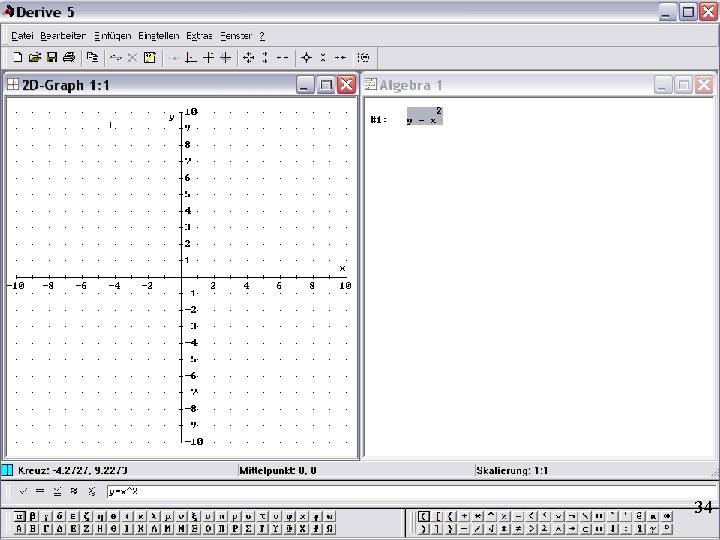The width and height of the screenshot is (720, 540).
Task: Click the checkmark icon beside the entry line
Action: pyautogui.click(x=23, y=491)
